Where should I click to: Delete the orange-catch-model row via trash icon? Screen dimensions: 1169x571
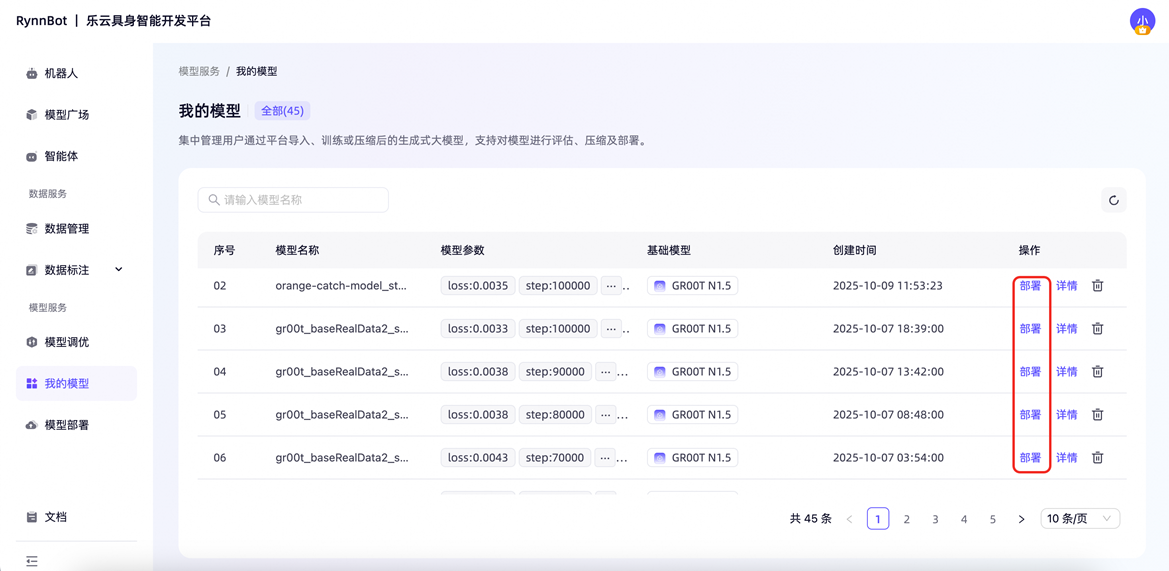pyautogui.click(x=1097, y=286)
